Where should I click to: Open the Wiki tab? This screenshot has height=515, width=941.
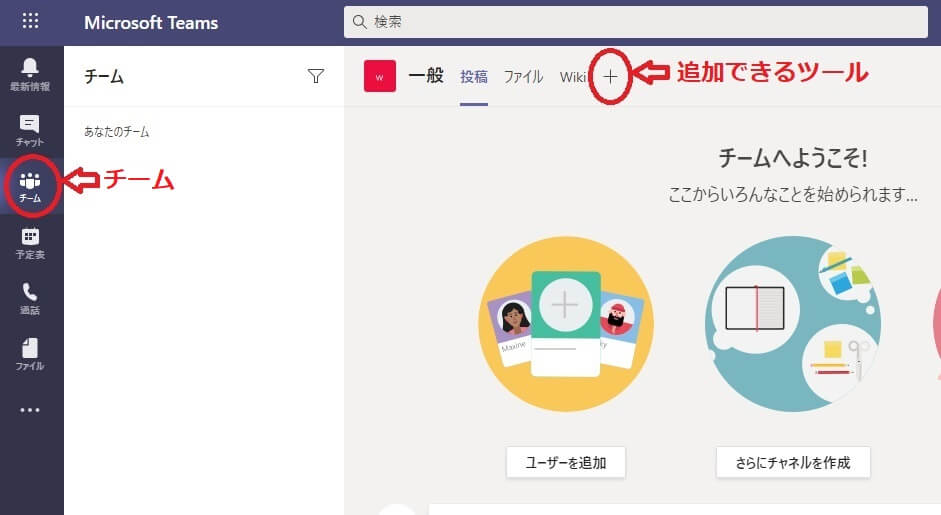[572, 76]
